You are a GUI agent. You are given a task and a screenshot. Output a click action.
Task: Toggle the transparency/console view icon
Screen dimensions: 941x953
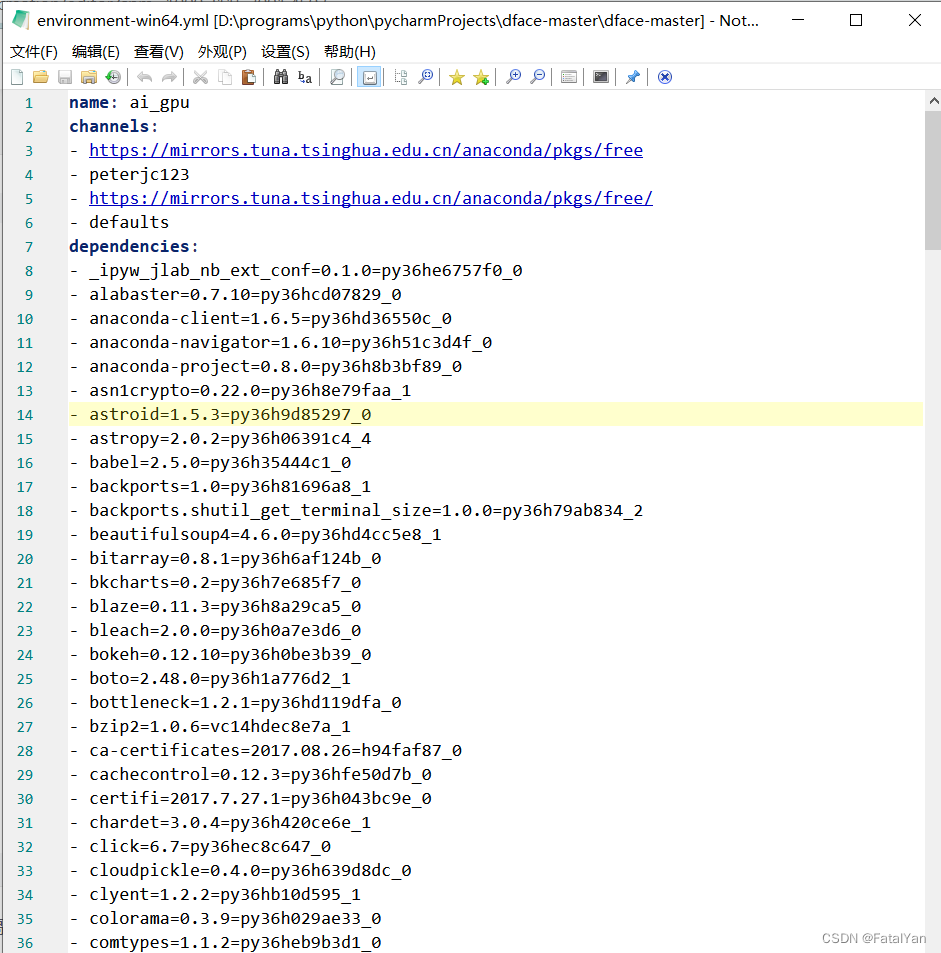coord(600,77)
